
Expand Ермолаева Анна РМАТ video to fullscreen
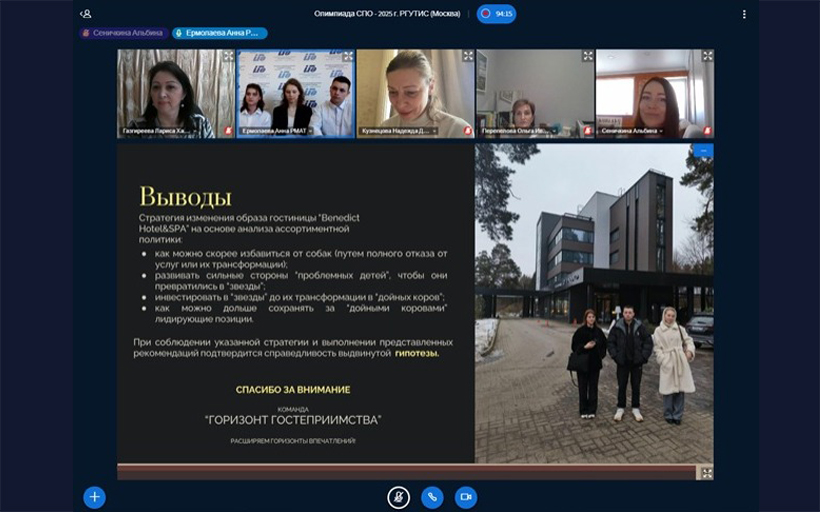pos(348,56)
